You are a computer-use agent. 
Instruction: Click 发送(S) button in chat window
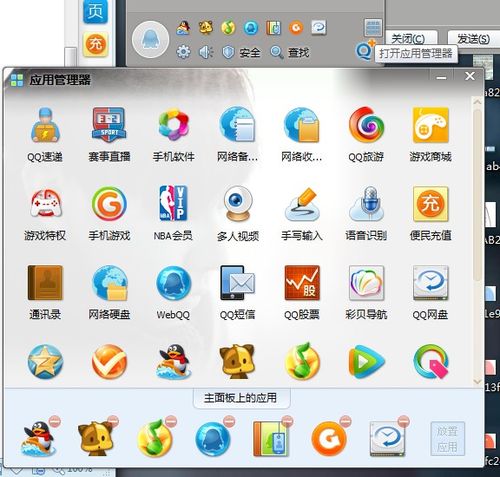[473, 39]
